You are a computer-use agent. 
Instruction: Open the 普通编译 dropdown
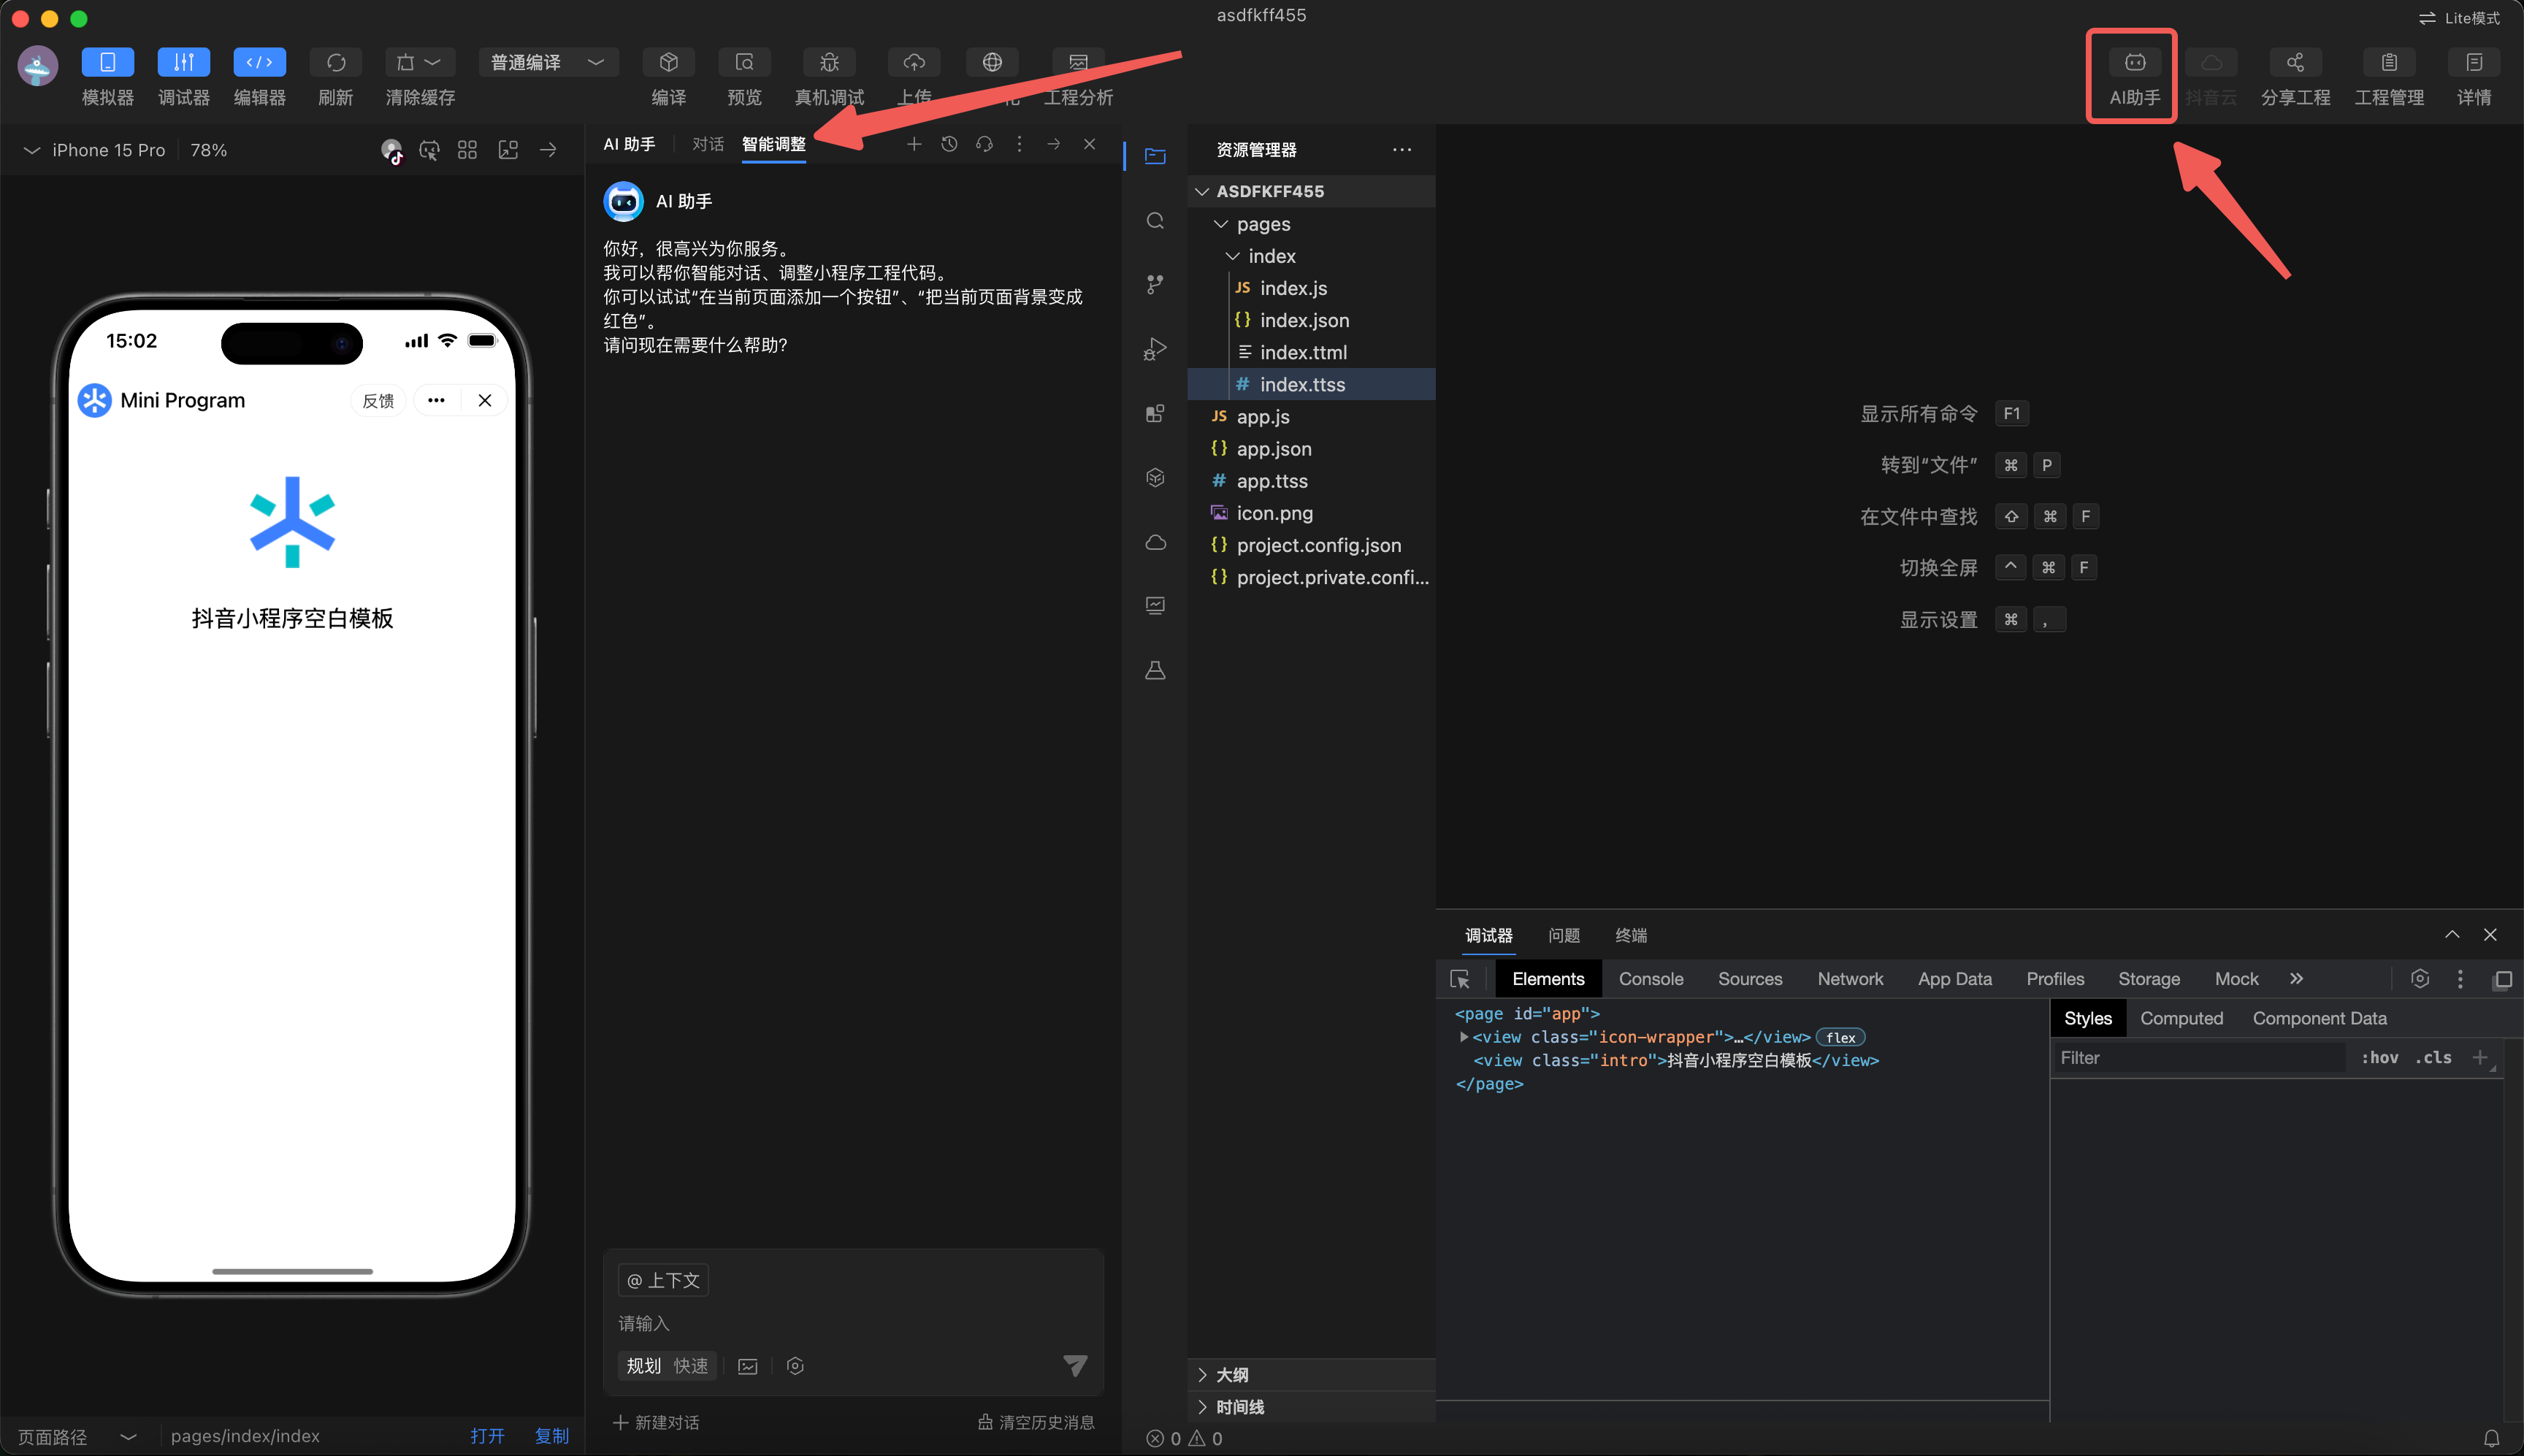(x=547, y=63)
